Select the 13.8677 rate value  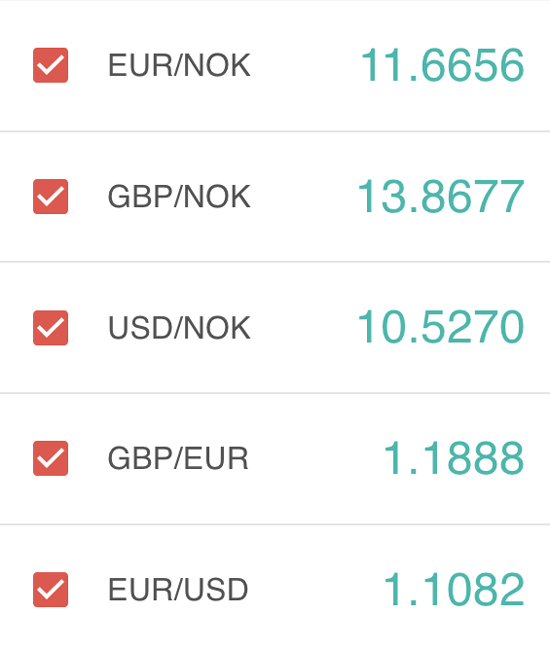tap(441, 196)
